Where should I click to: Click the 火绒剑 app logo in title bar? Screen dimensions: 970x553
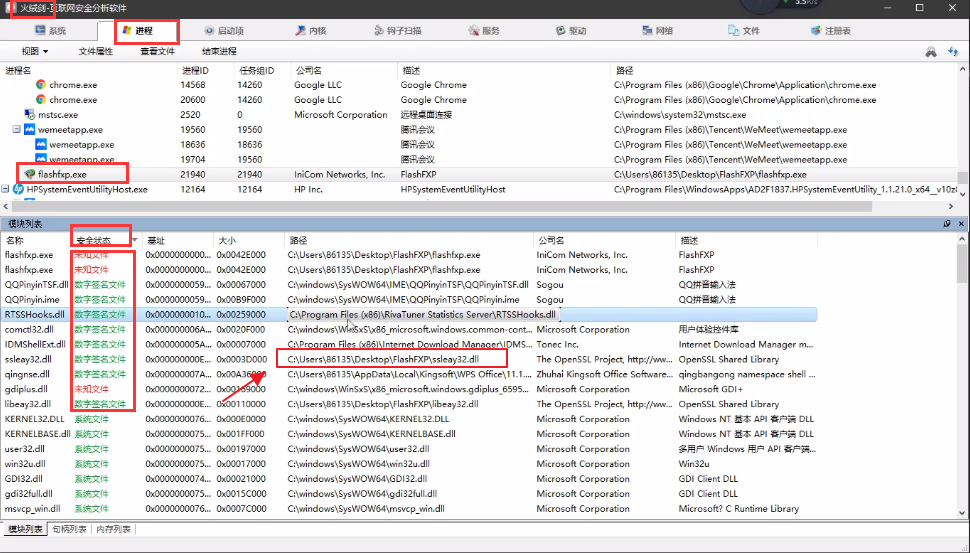coord(10,8)
